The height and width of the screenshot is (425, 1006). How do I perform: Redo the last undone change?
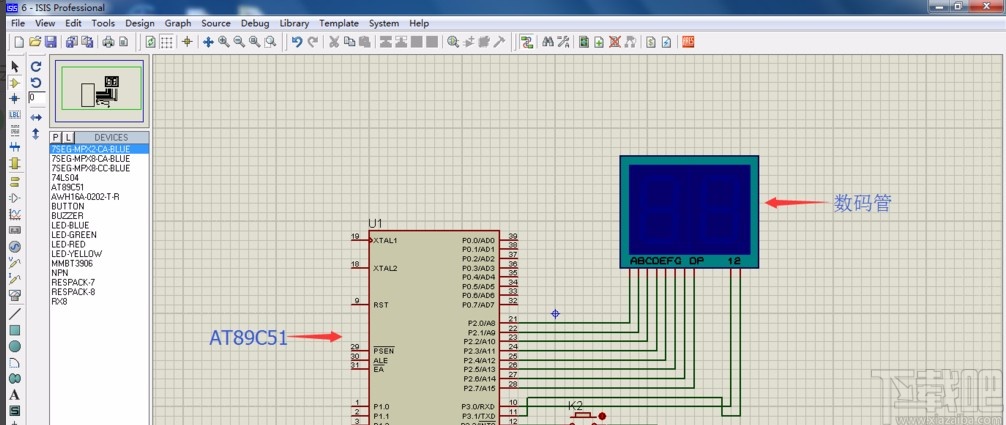pos(312,42)
